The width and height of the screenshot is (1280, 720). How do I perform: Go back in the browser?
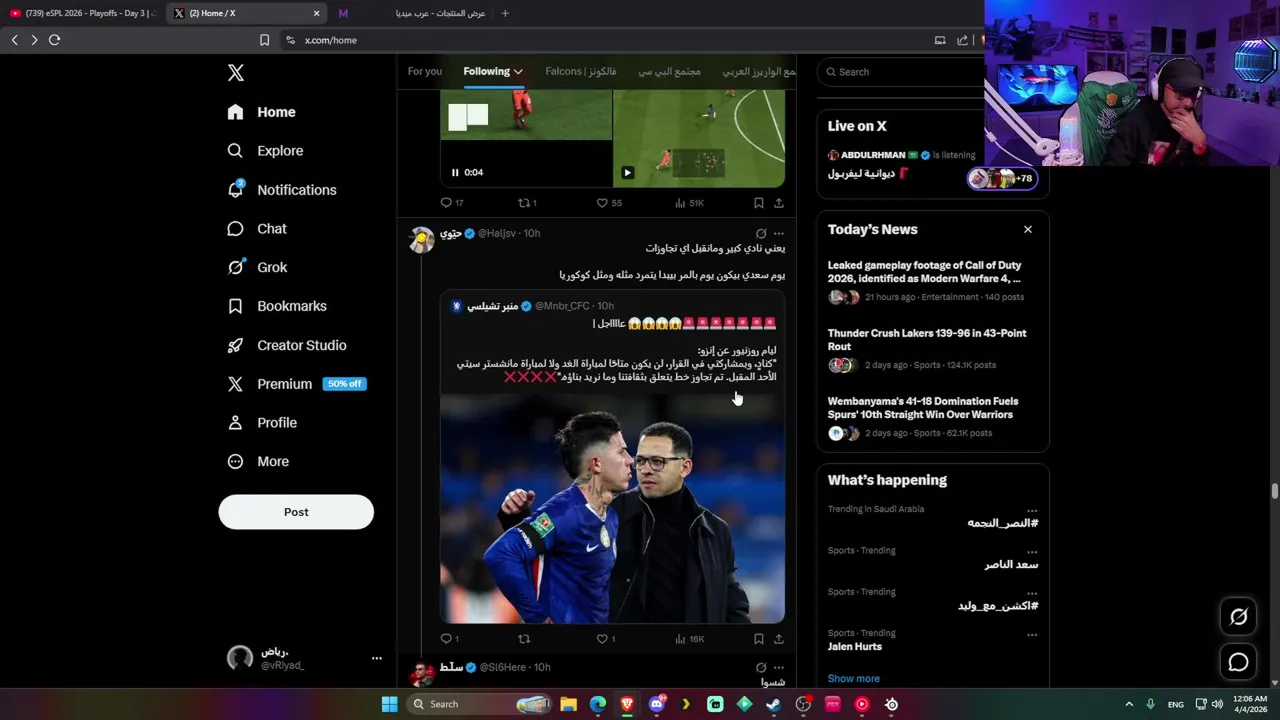click(14, 40)
